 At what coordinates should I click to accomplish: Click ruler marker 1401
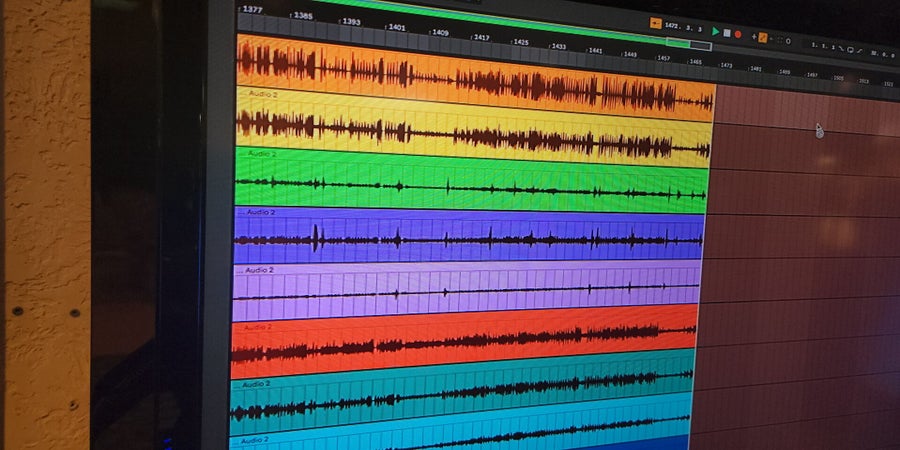coord(397,27)
